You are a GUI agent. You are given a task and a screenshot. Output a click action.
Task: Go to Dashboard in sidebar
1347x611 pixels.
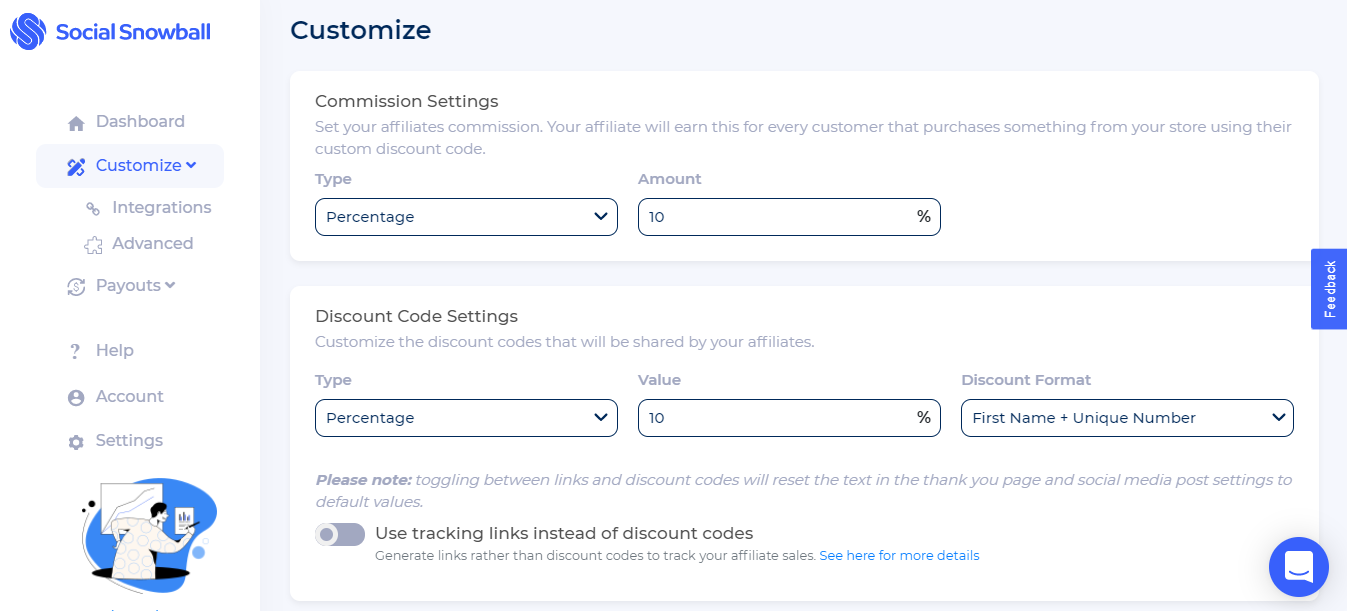pyautogui.click(x=140, y=122)
